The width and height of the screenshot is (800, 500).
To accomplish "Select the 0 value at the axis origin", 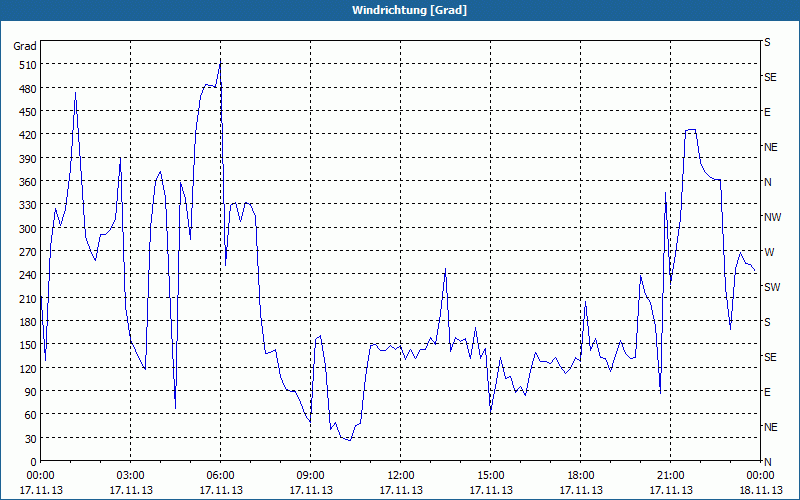I will pos(34,462).
